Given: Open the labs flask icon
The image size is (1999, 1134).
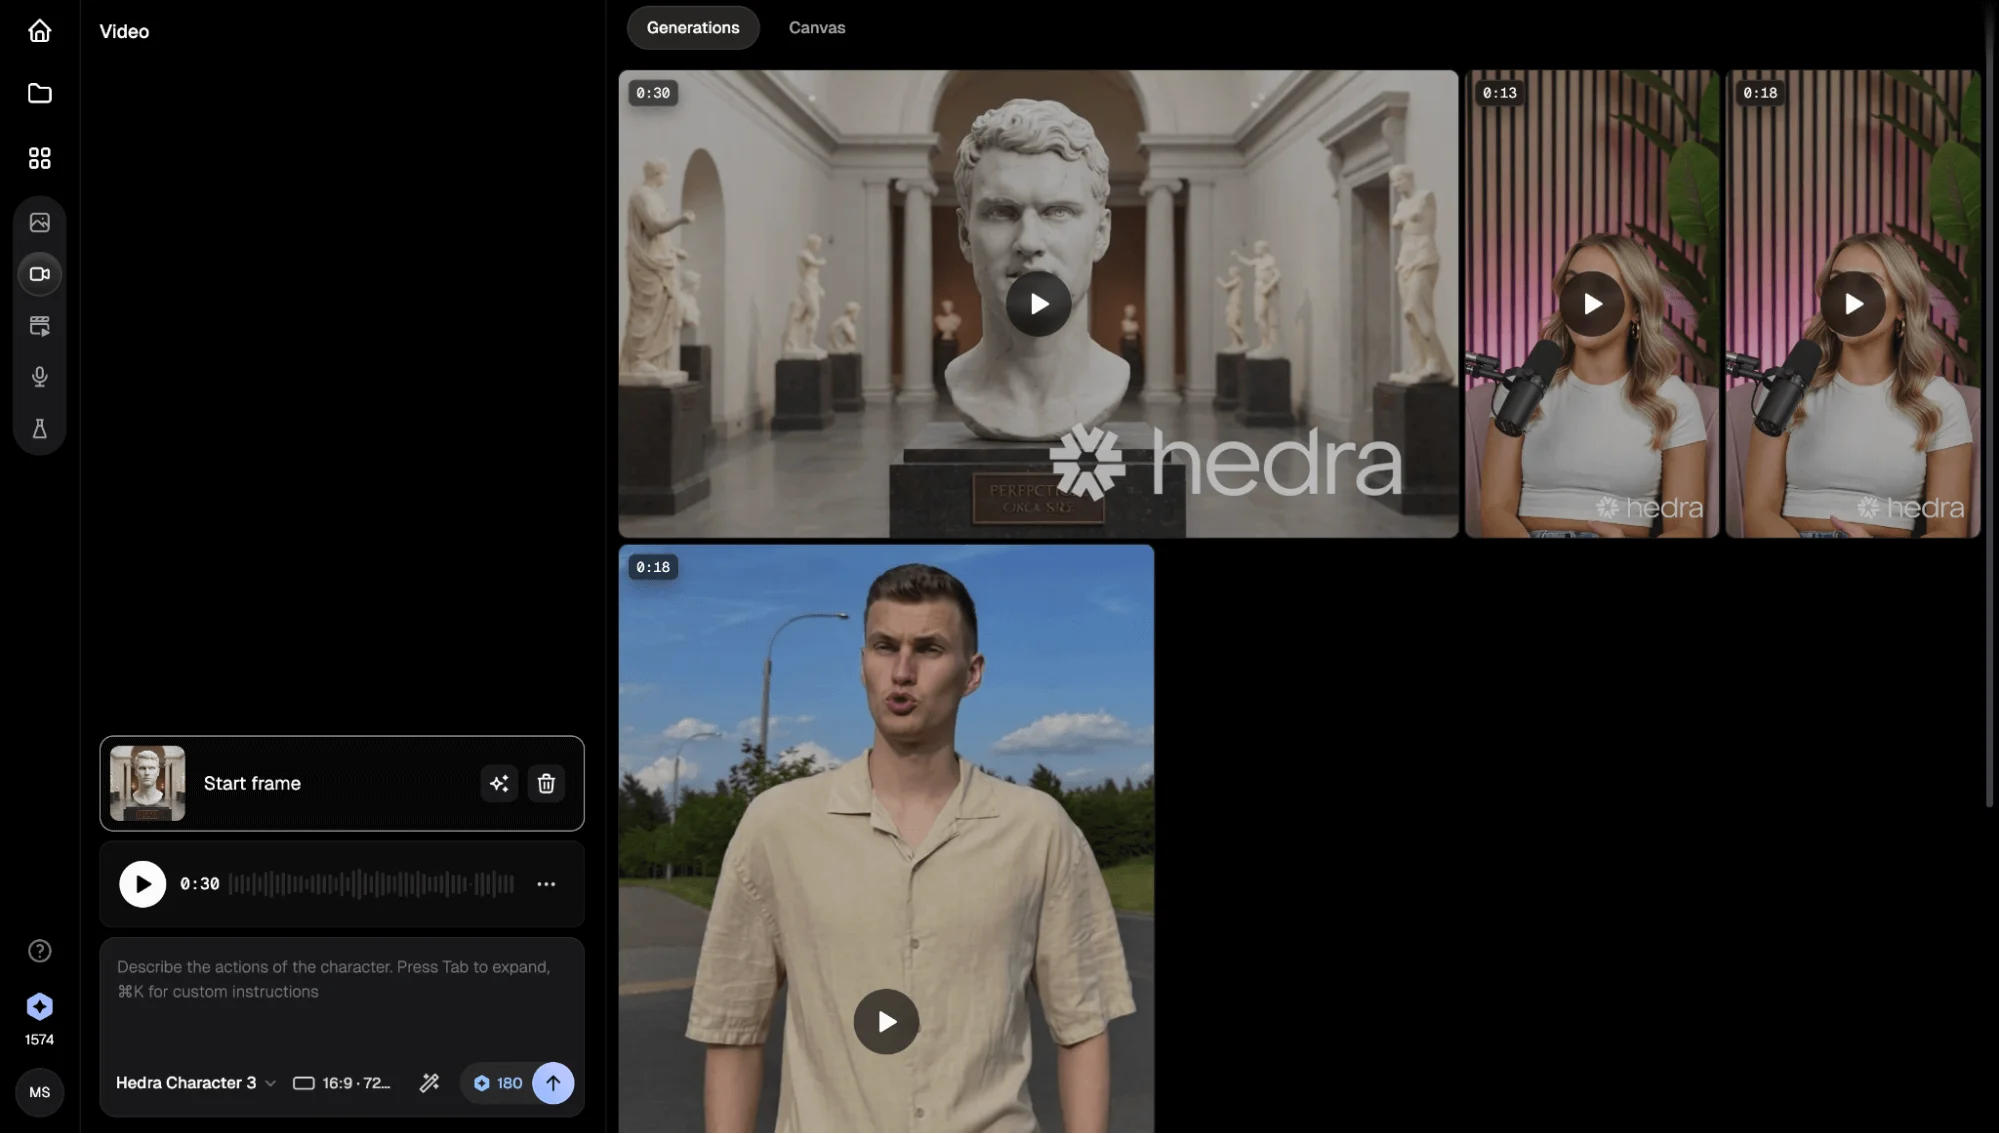Looking at the screenshot, I should 39,429.
